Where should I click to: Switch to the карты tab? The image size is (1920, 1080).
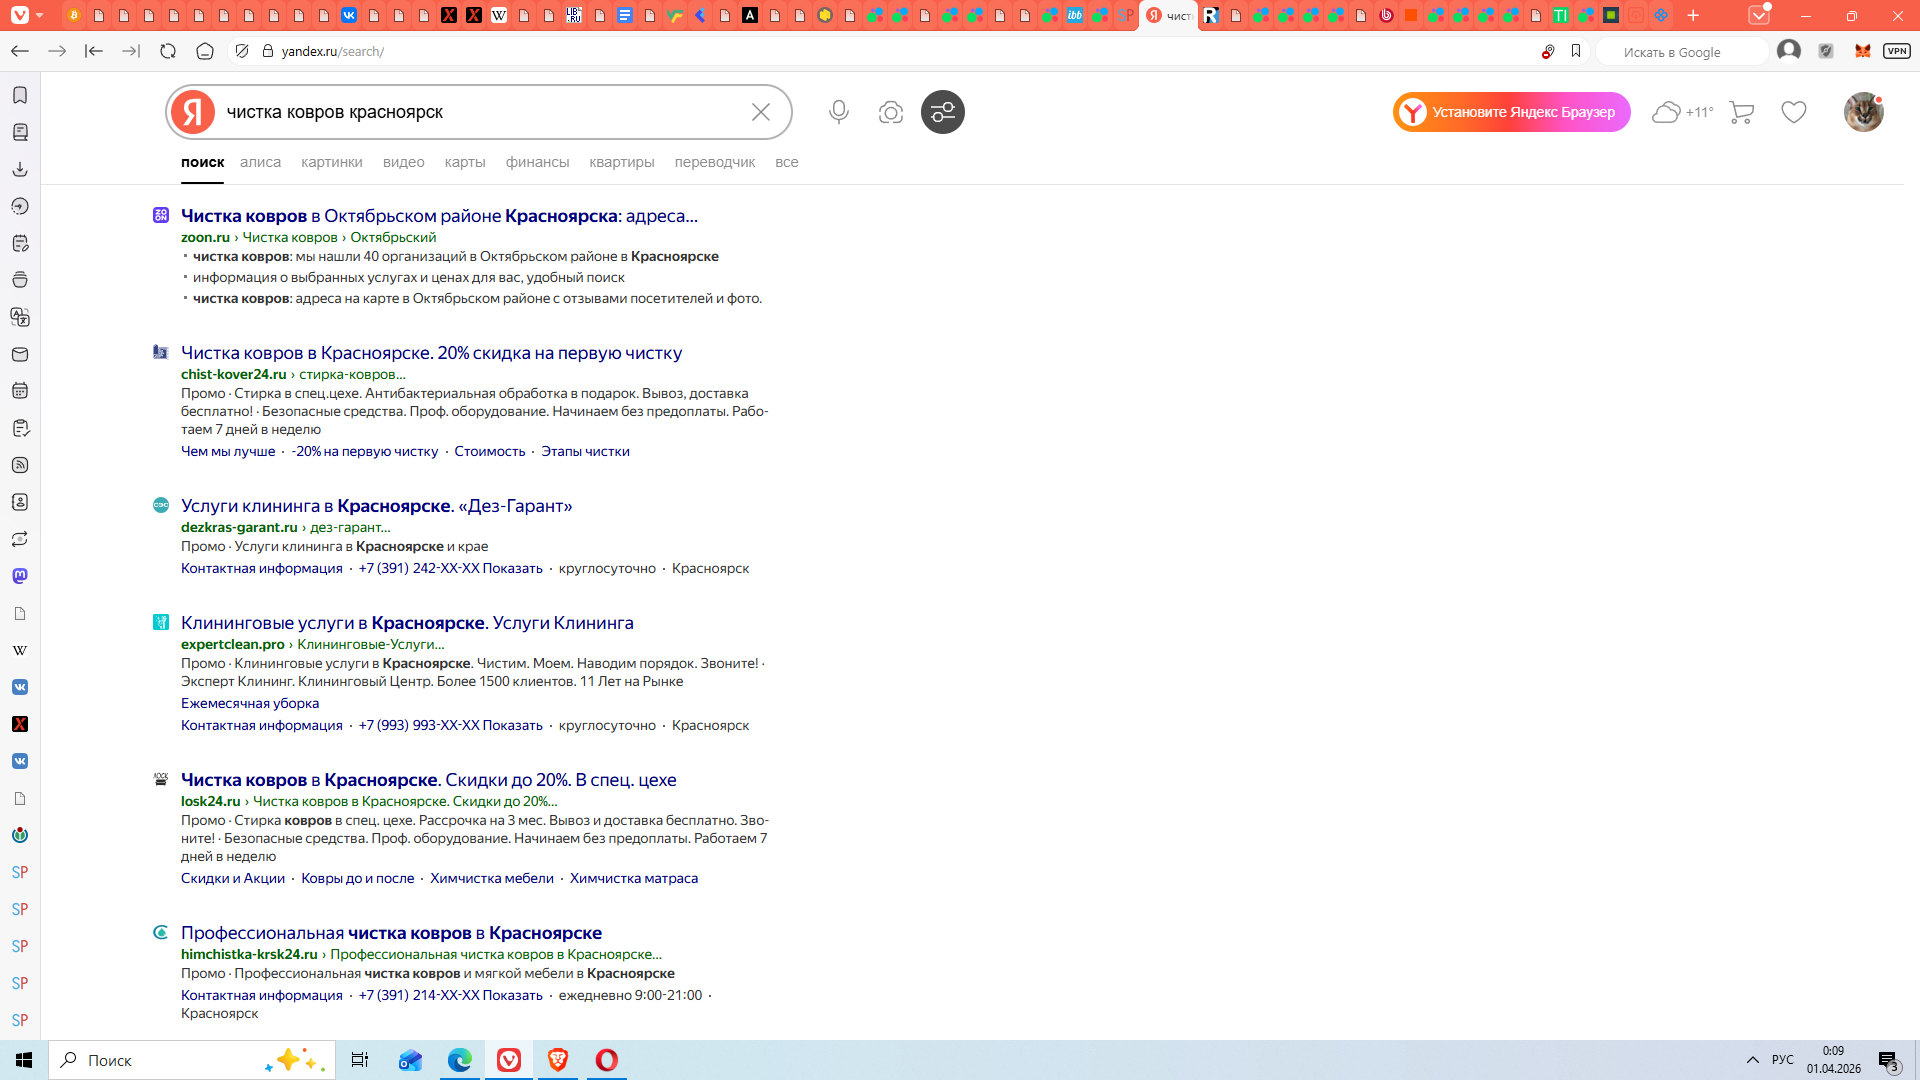coord(464,162)
